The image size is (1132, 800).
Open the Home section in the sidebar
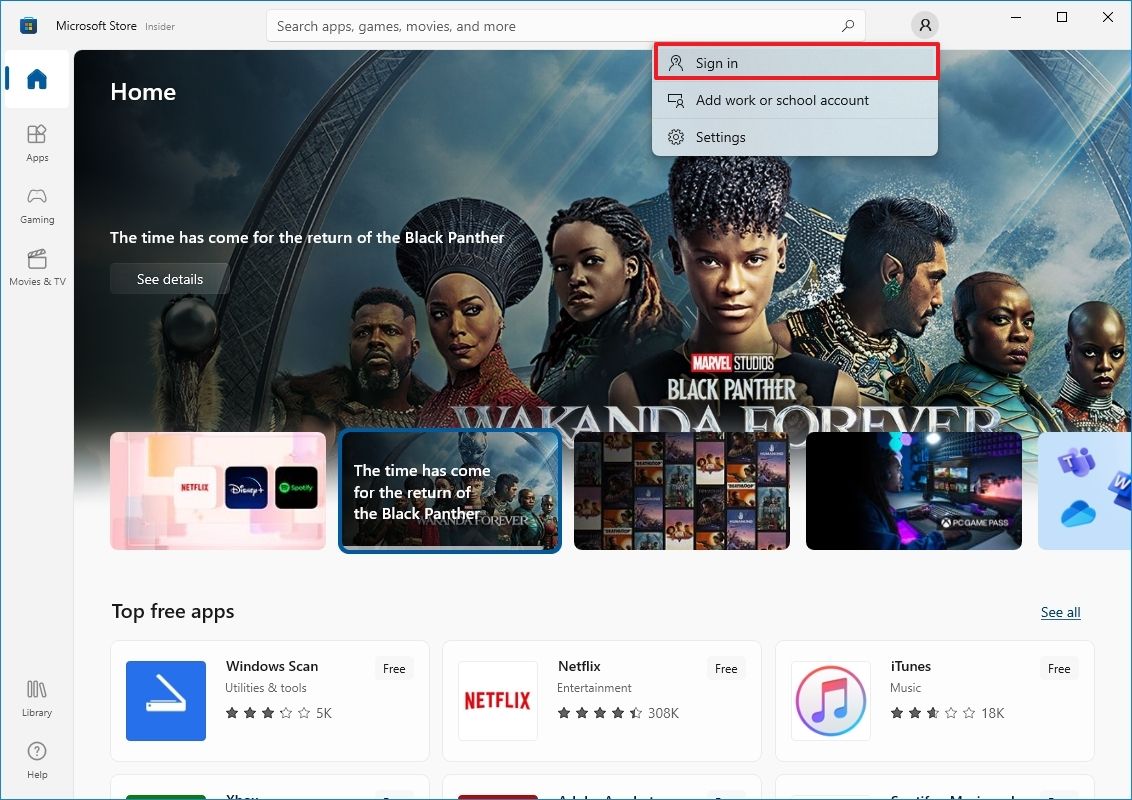[x=36, y=80]
